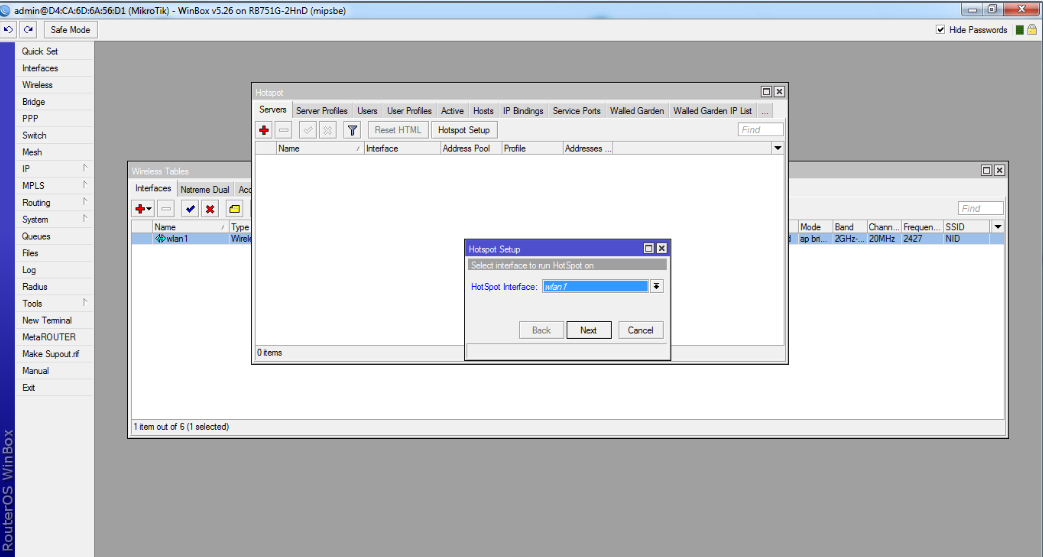The height and width of the screenshot is (557, 1043).
Task: Click the HotSpot Interface field showing wlan1
Action: click(595, 286)
